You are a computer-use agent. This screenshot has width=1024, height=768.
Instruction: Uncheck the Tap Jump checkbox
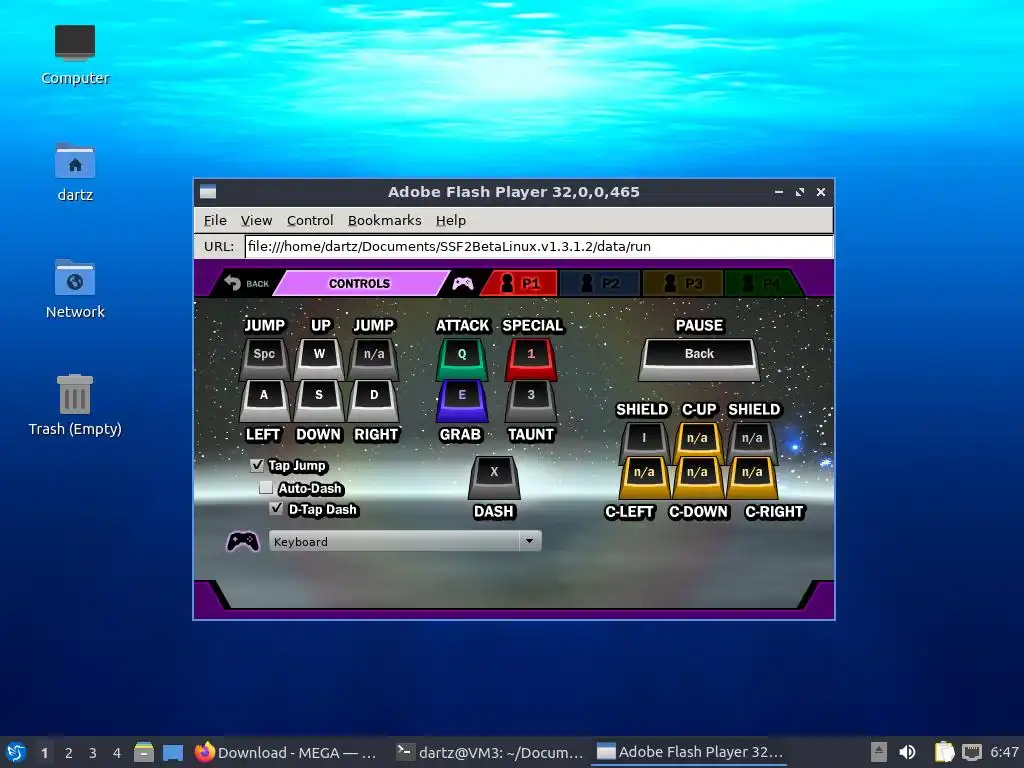coord(257,466)
